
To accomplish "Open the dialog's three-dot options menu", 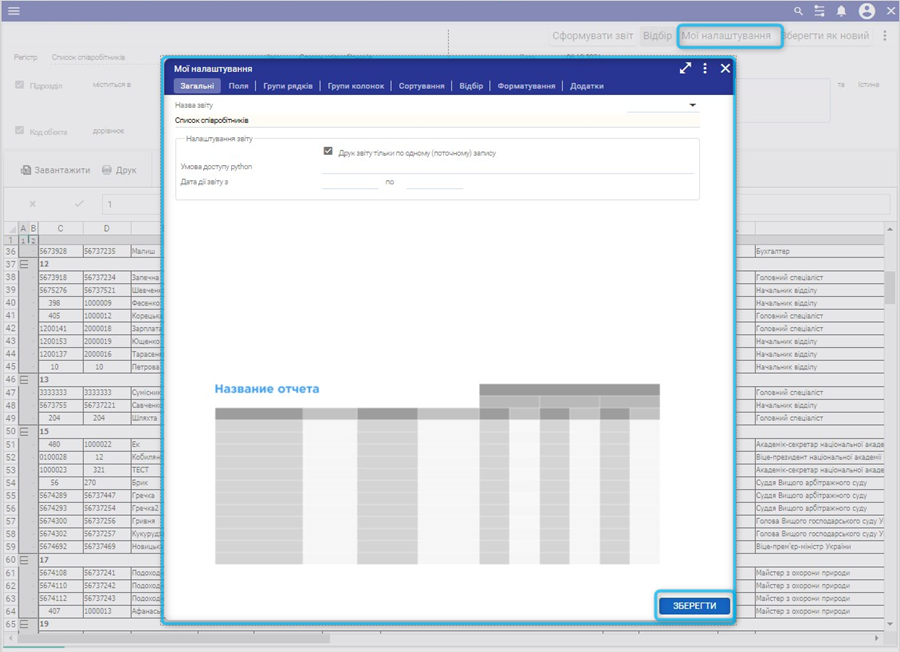I will point(705,68).
